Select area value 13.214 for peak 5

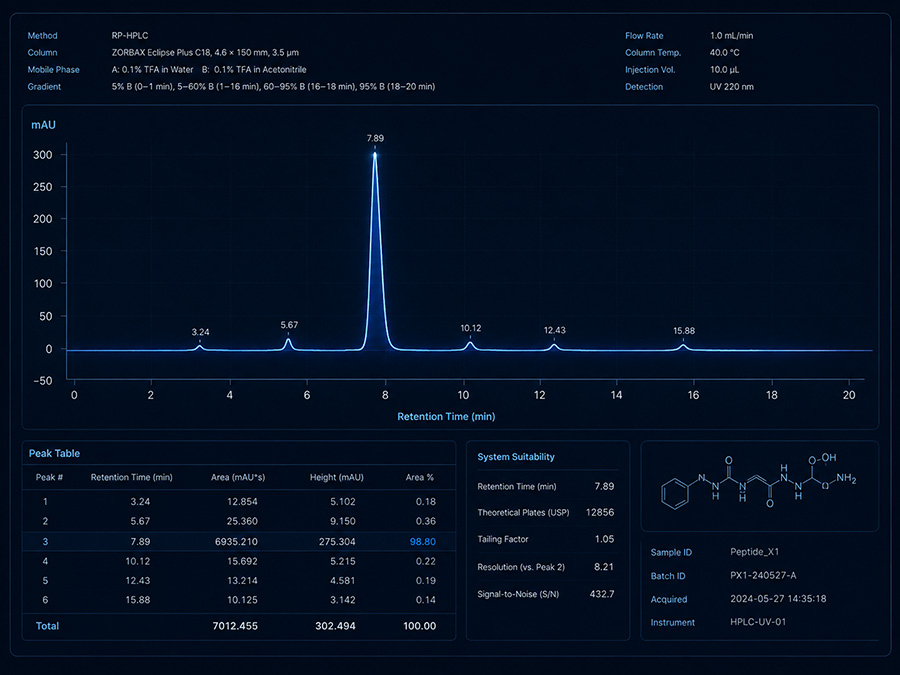click(x=242, y=581)
